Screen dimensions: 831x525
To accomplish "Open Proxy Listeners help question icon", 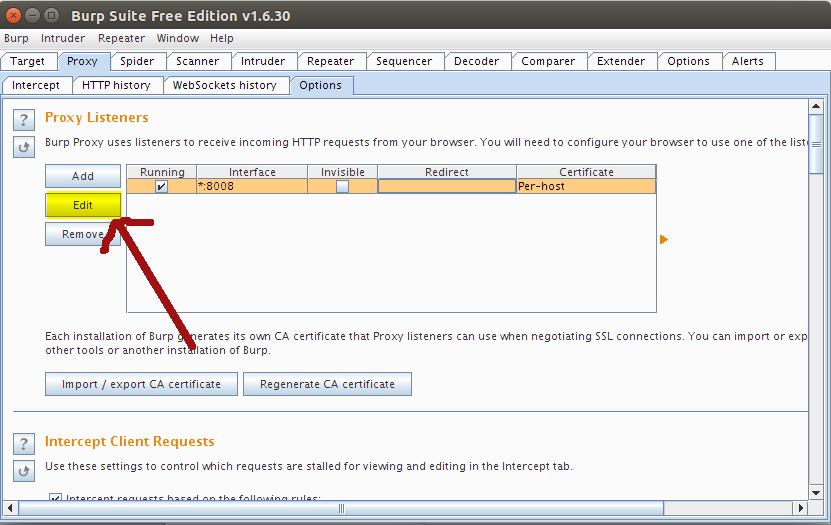I will (x=24, y=120).
